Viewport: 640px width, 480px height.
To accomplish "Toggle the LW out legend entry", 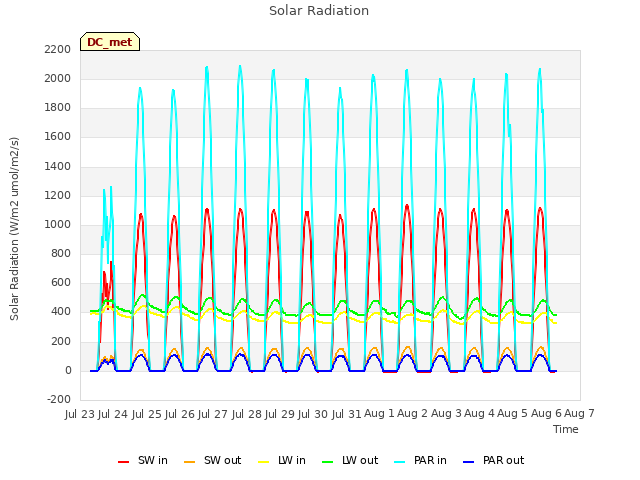I will (350, 460).
